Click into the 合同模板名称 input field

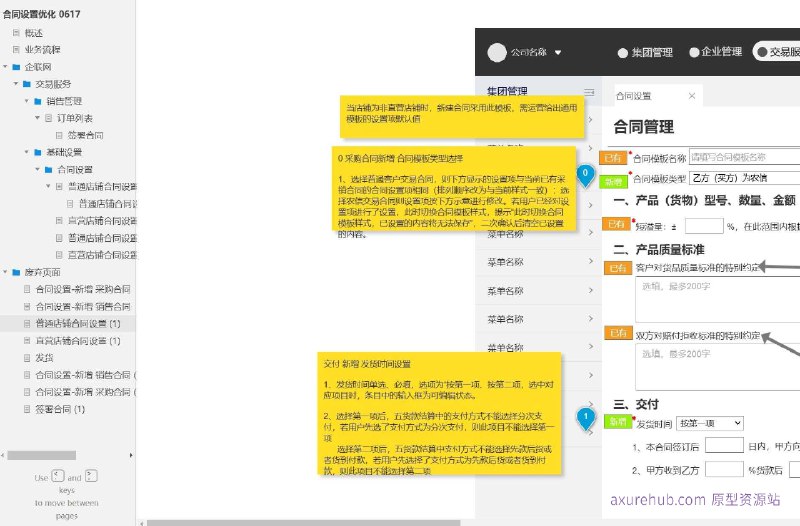point(745,157)
